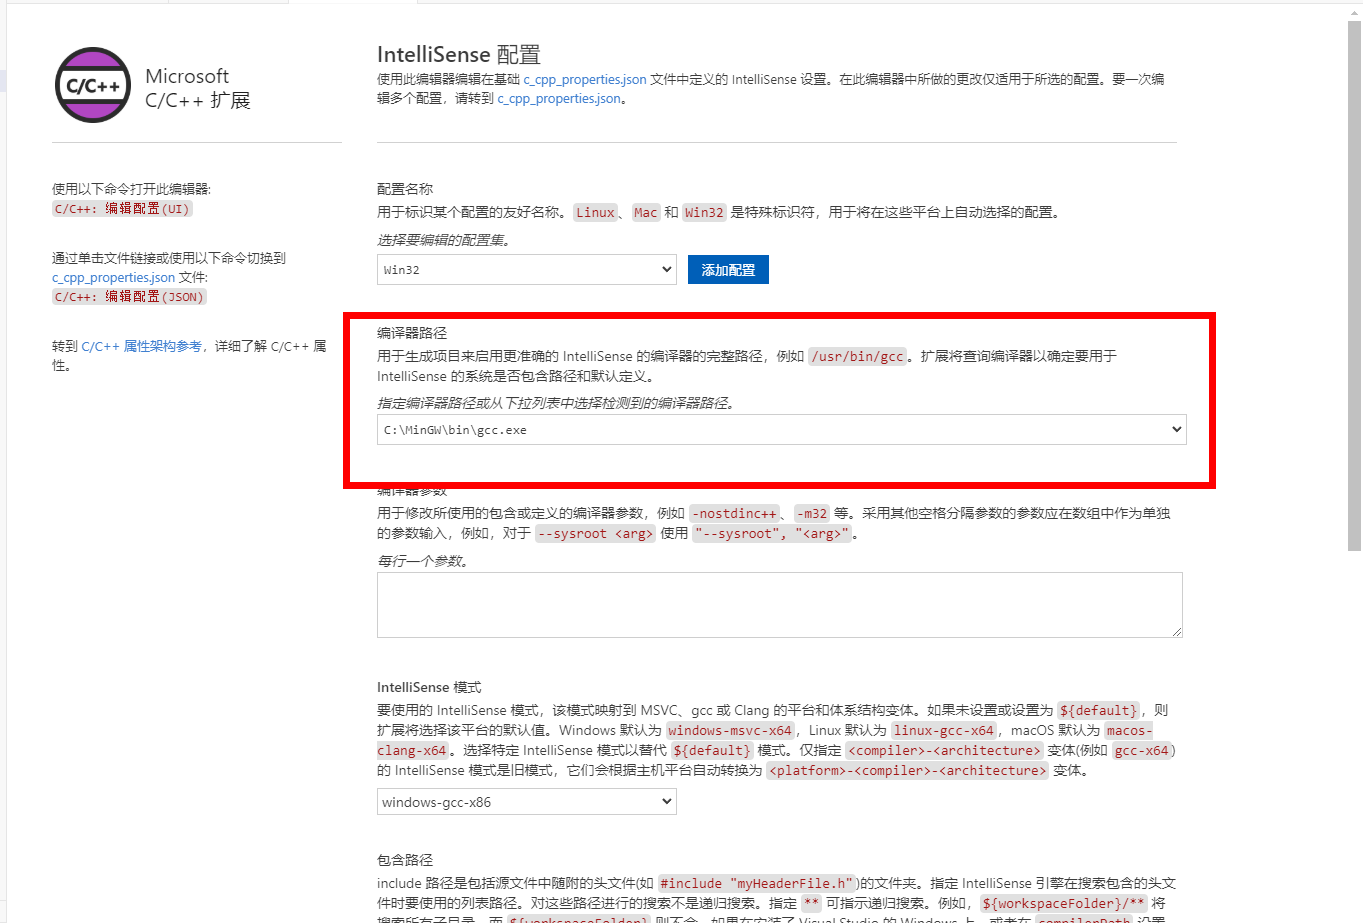
Task: Click the --sysroot <arg> code text
Action: (x=595, y=533)
